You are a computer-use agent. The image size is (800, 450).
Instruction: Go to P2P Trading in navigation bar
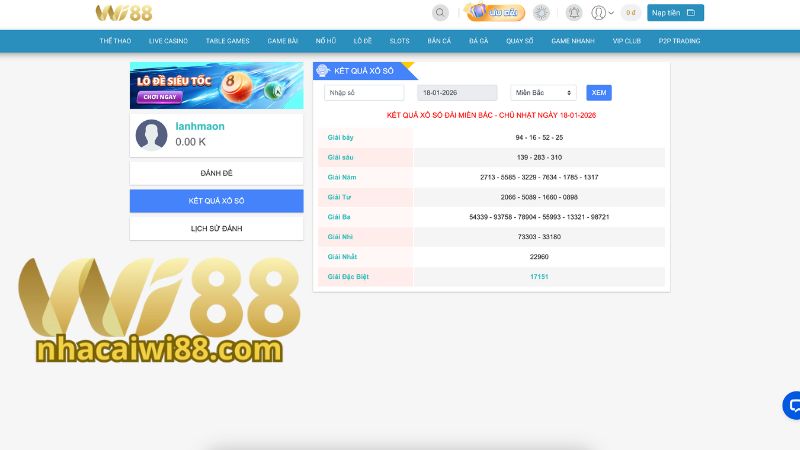pyautogui.click(x=679, y=41)
